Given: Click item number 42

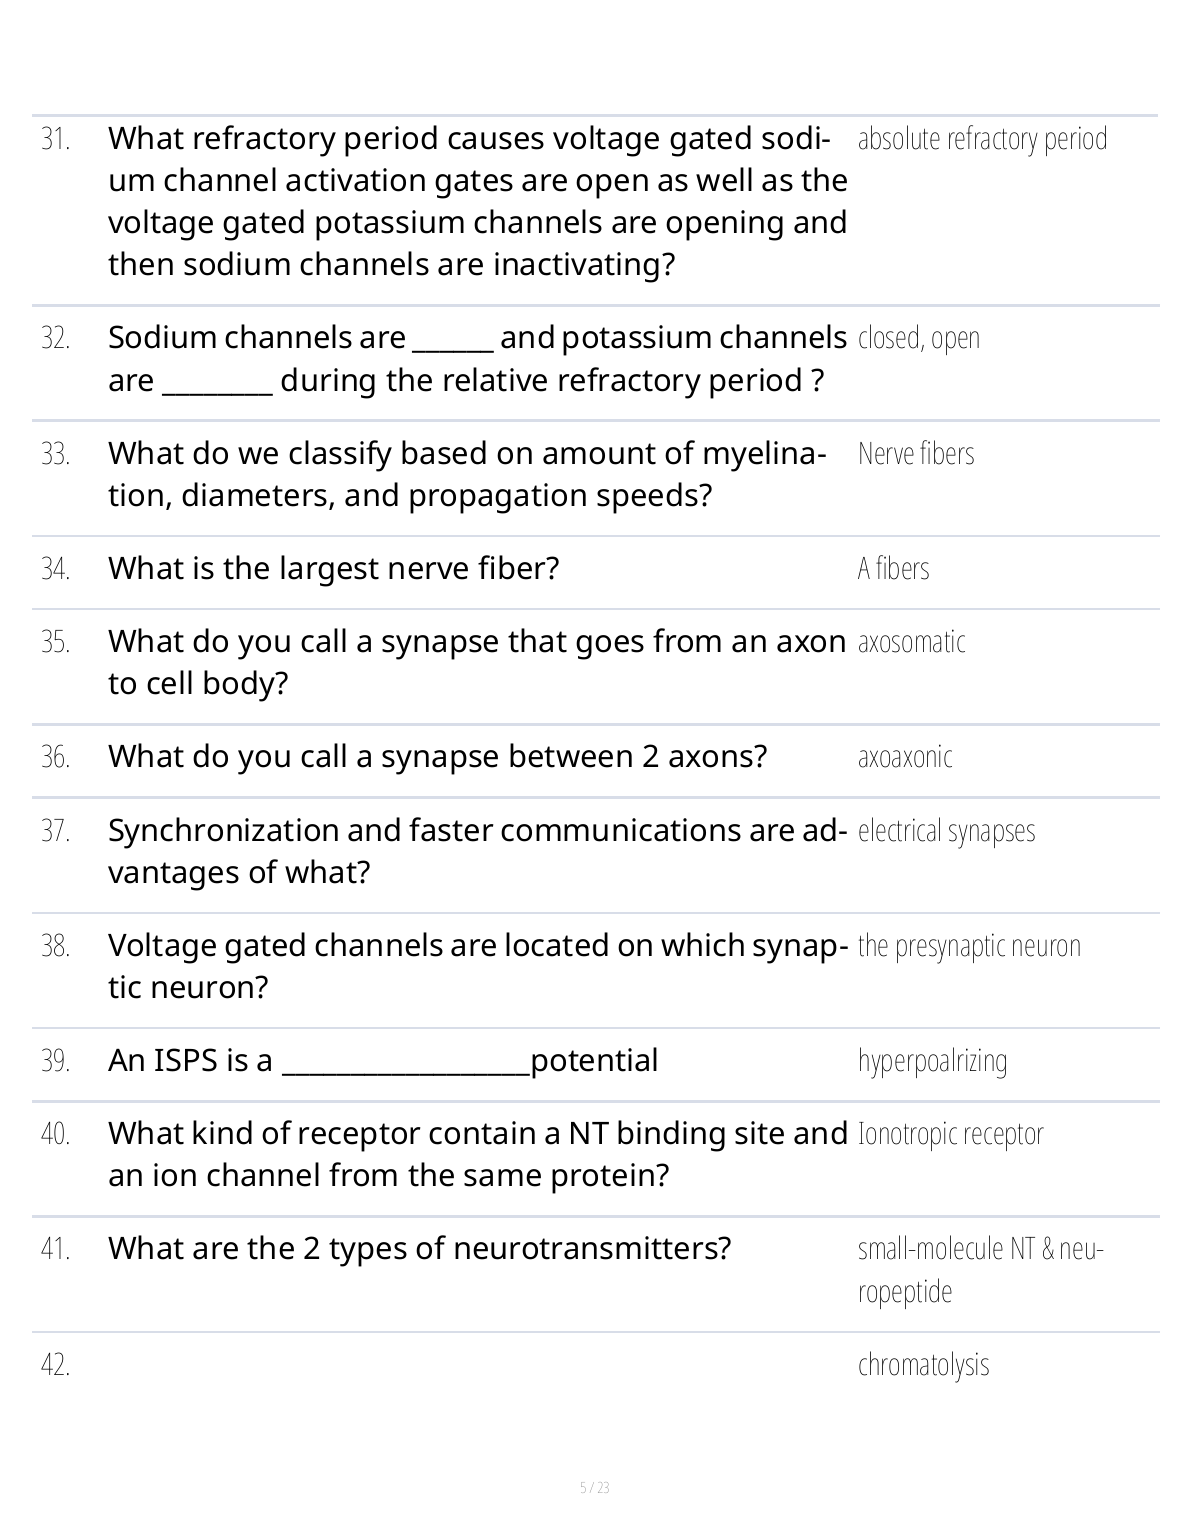Looking at the screenshot, I should coord(56,1365).
